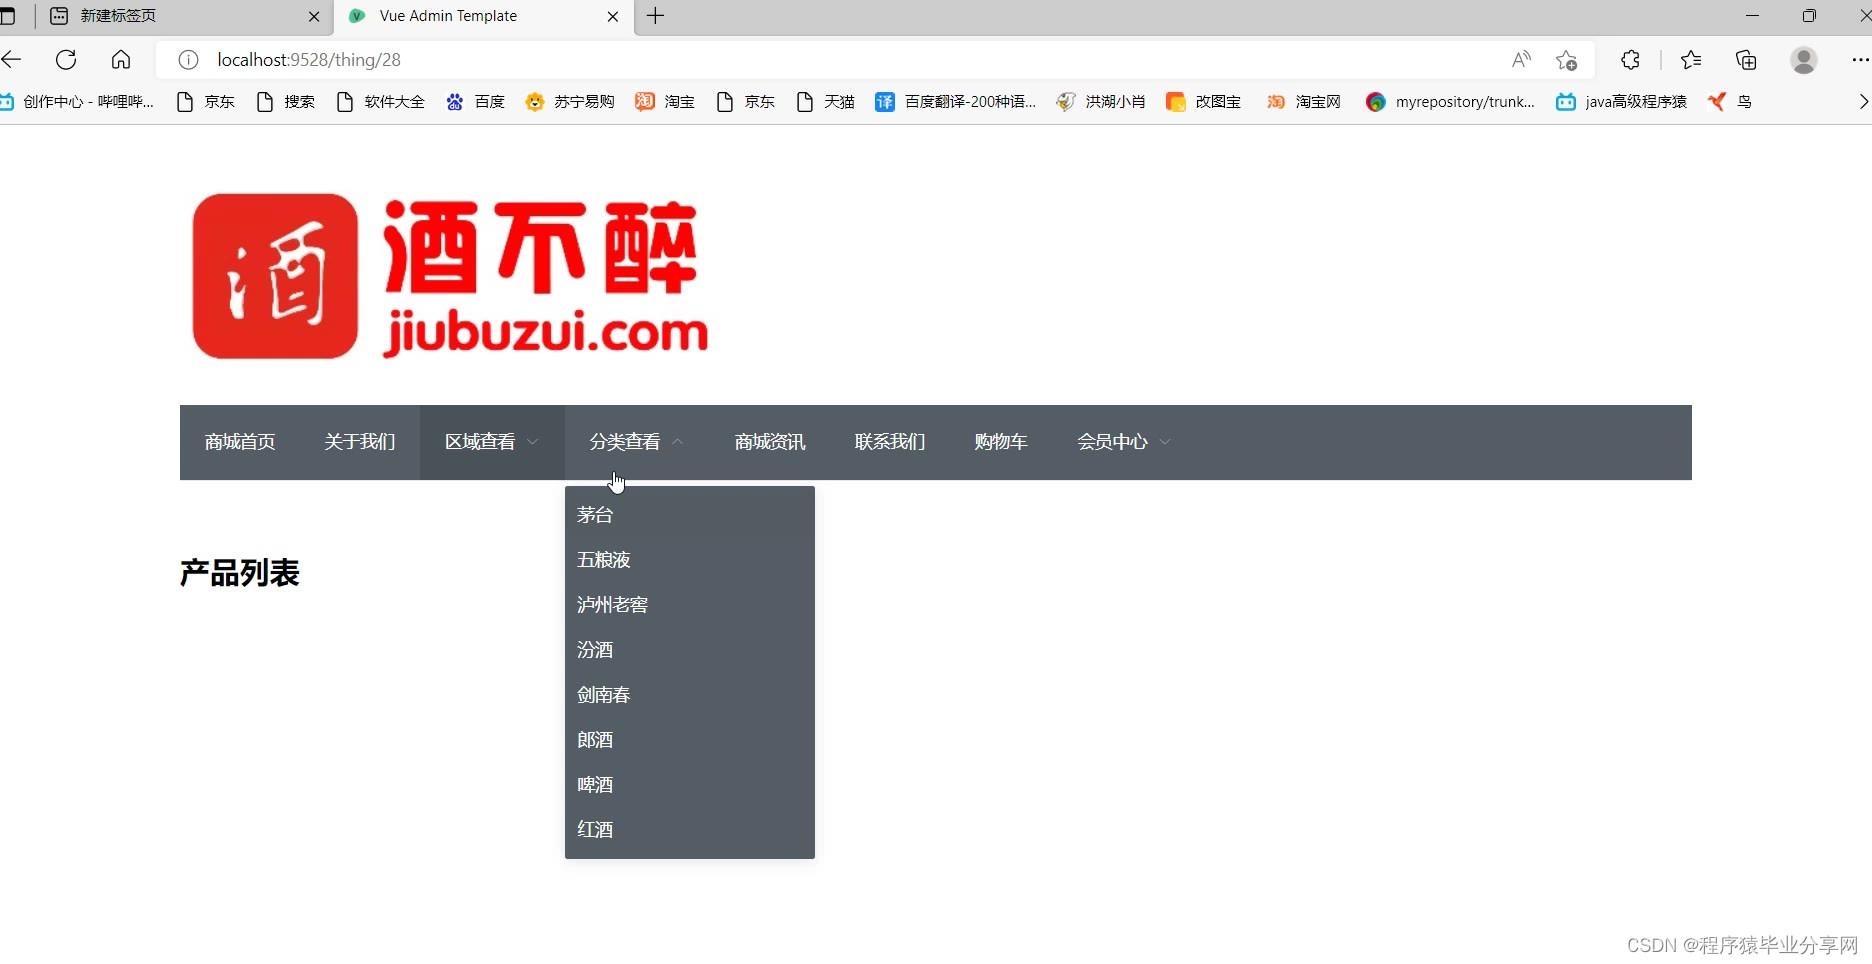Select 红酒 category from dropdown

point(690,830)
